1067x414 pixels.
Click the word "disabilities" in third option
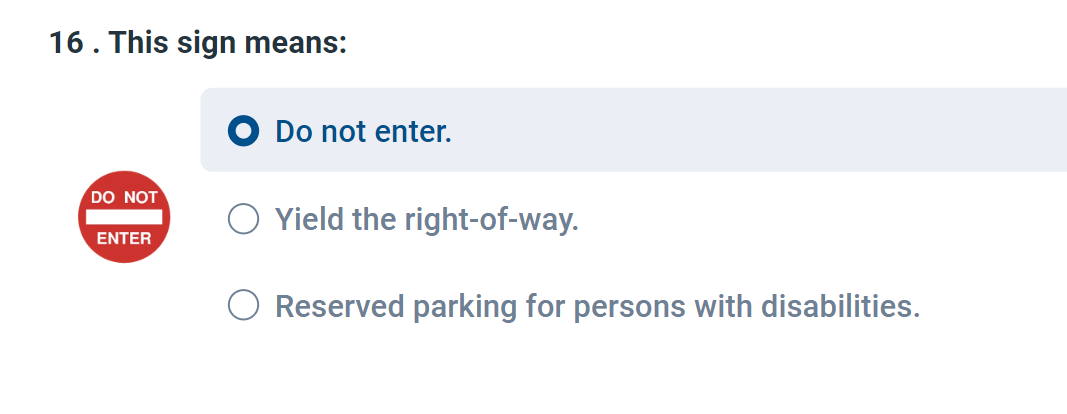(840, 306)
